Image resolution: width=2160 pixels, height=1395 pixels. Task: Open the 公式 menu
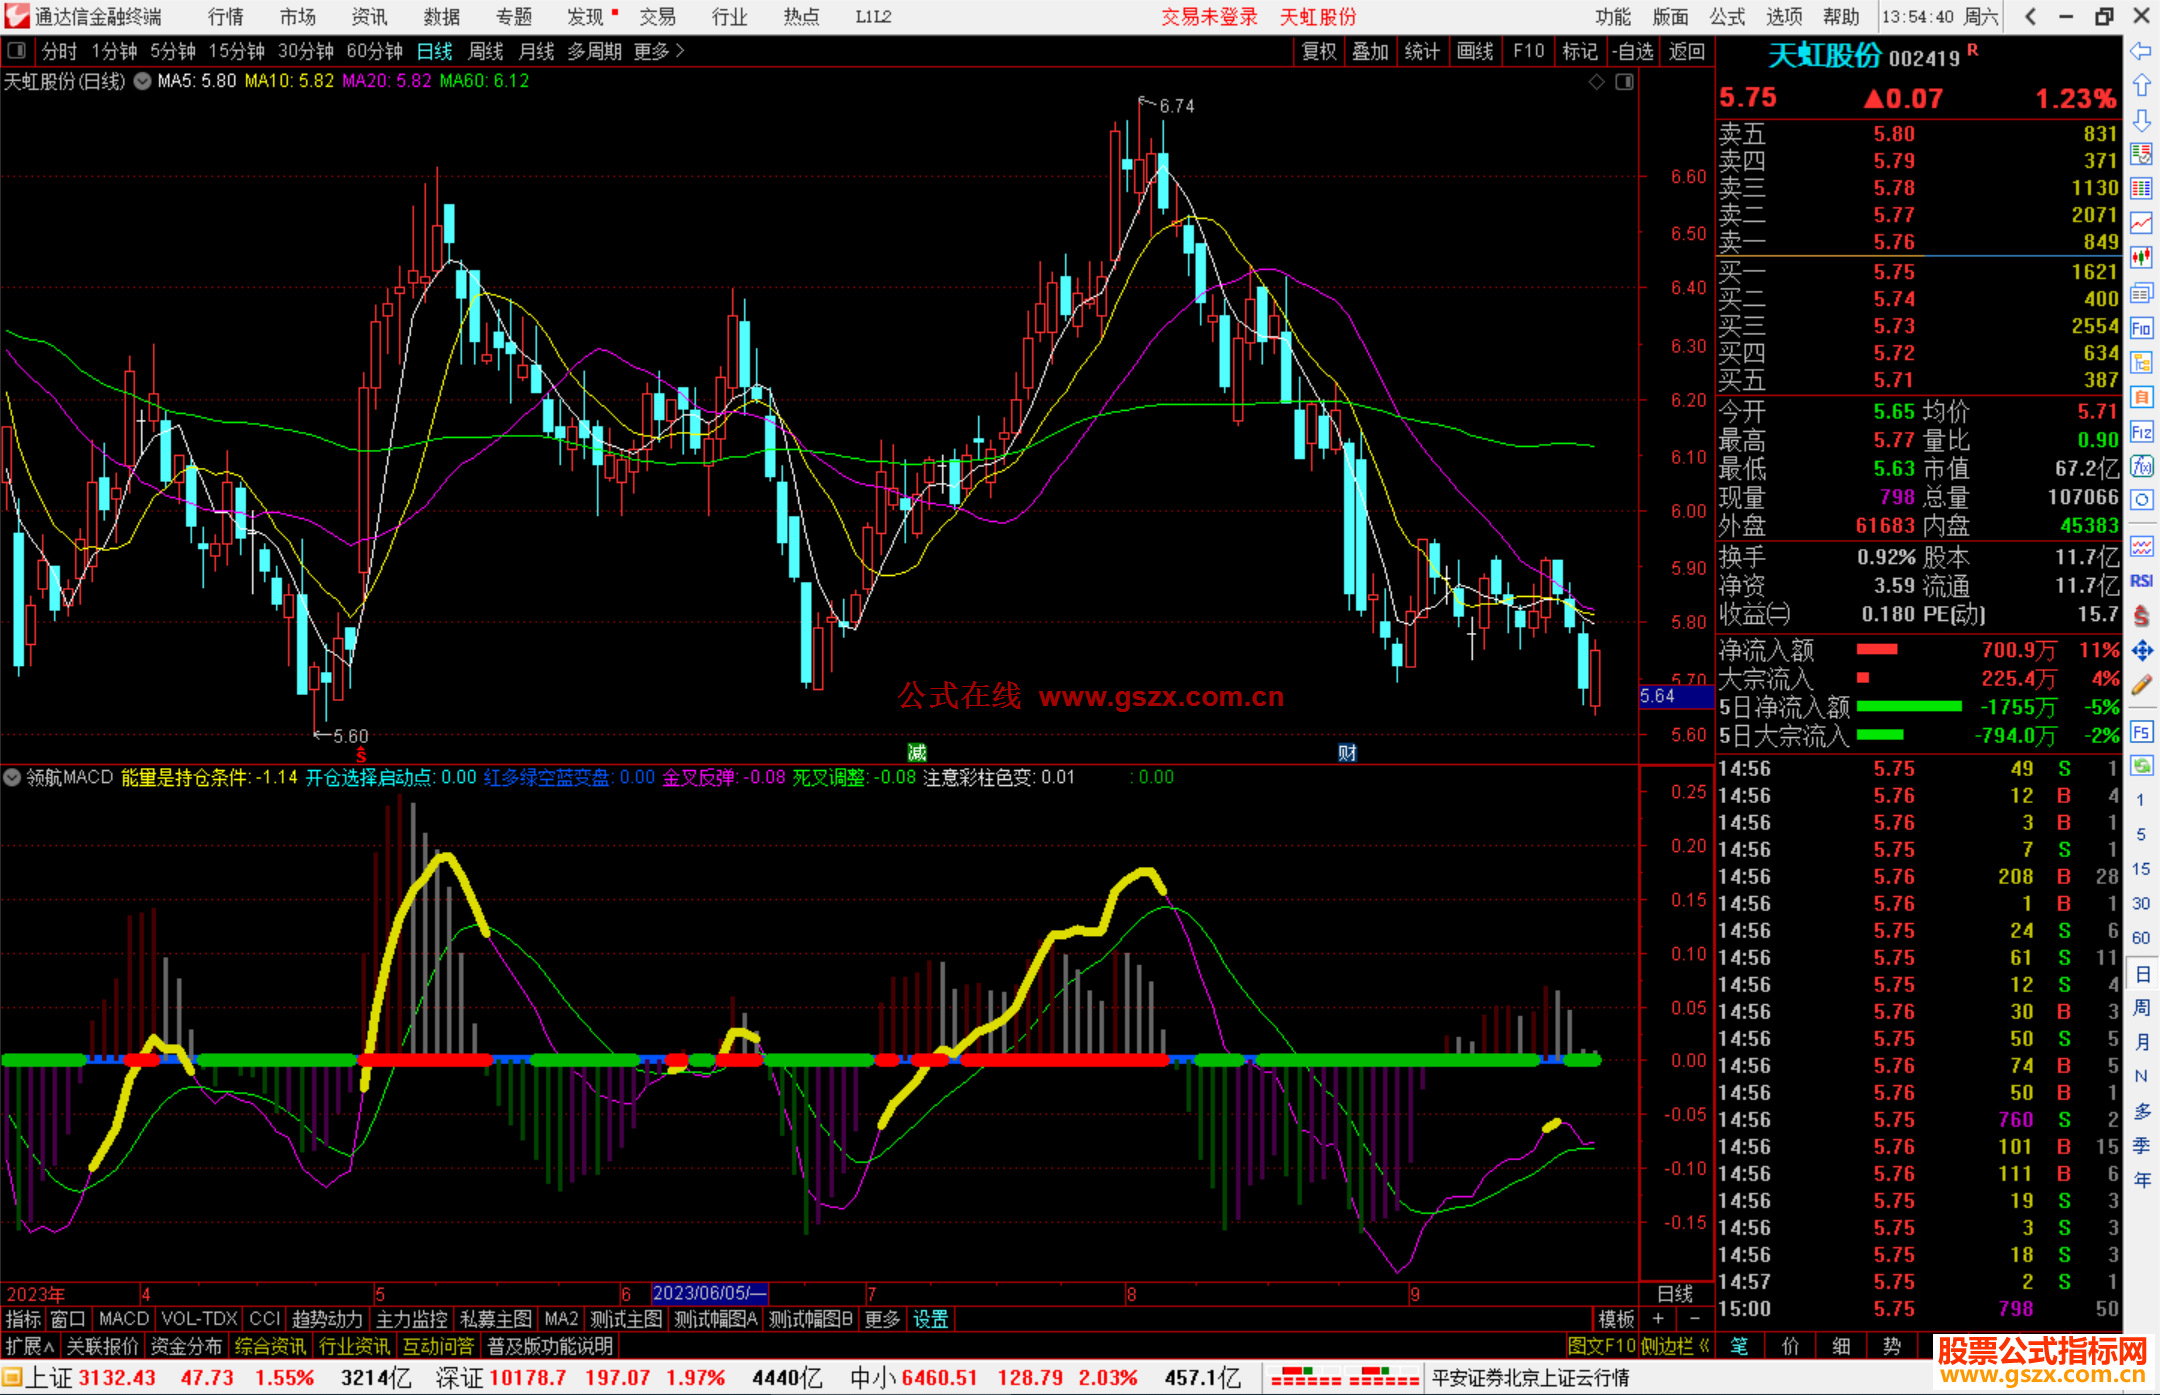1727,16
